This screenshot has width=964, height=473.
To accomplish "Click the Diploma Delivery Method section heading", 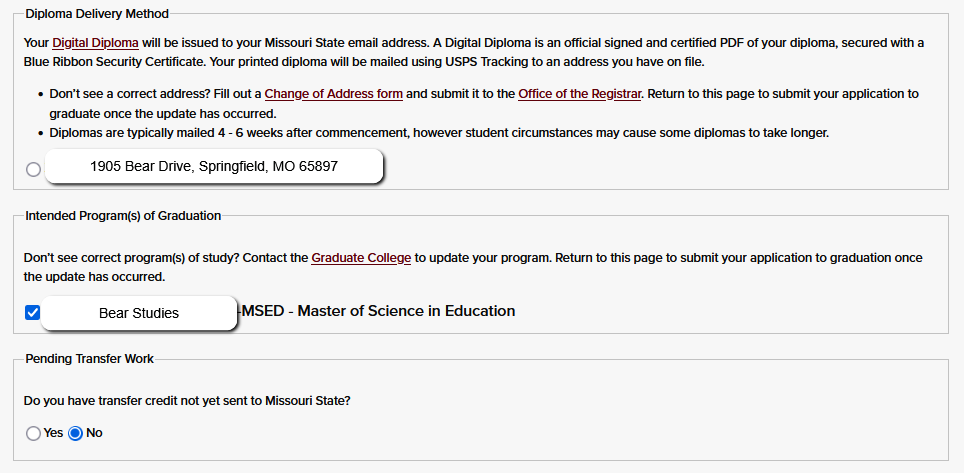I will coord(97,14).
